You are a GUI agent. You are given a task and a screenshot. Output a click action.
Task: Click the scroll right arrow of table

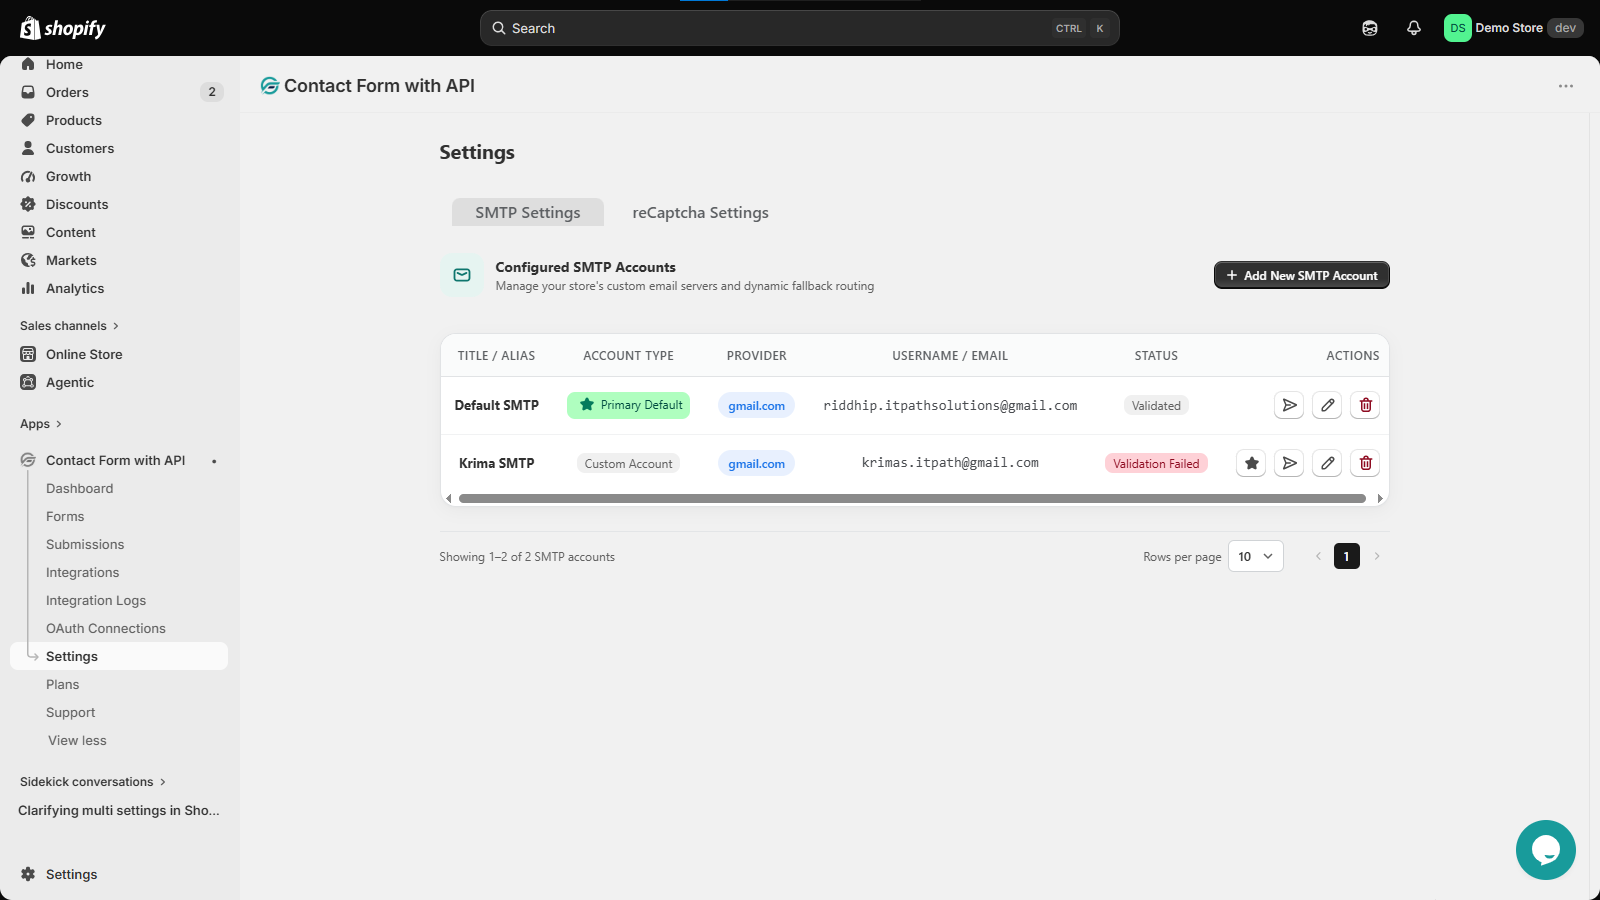[x=1380, y=498]
